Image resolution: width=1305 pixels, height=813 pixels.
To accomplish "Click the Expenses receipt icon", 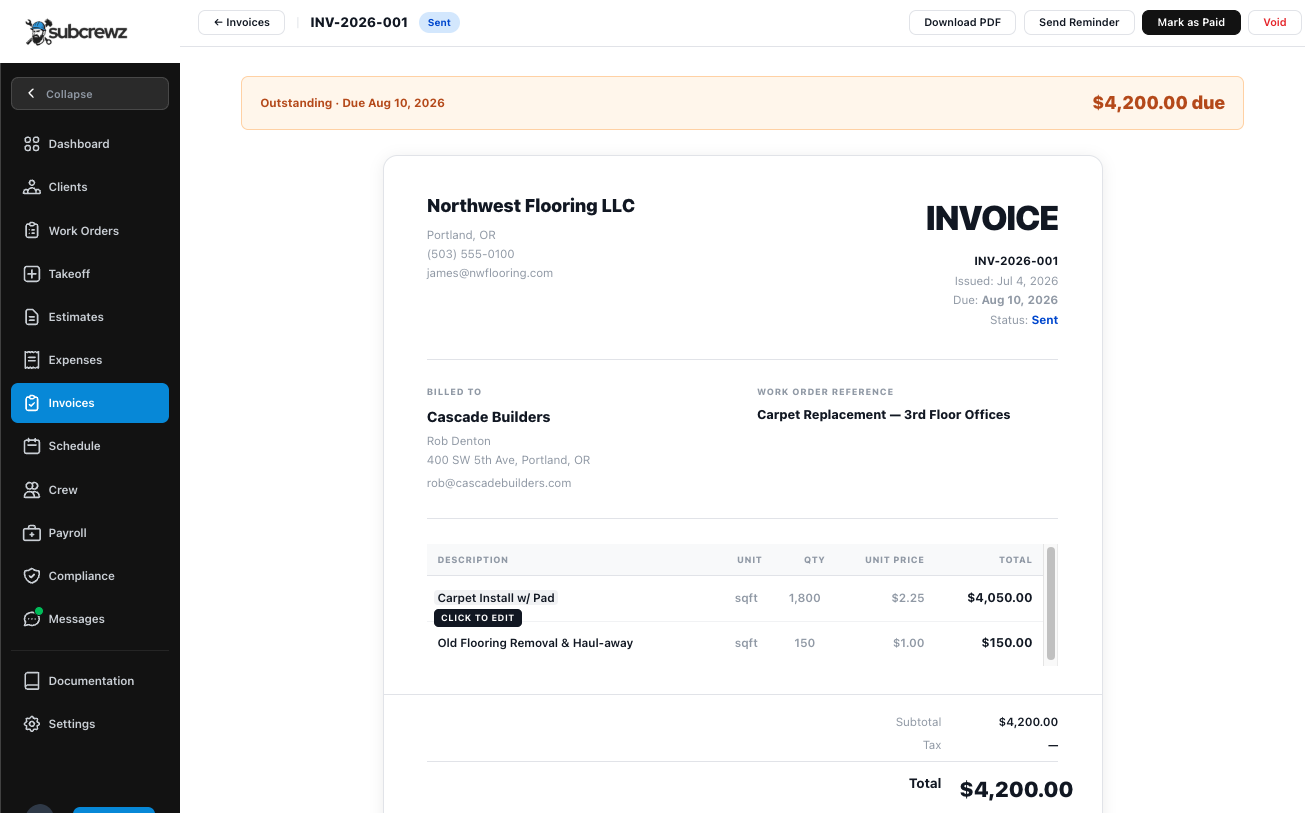I will tap(32, 360).
